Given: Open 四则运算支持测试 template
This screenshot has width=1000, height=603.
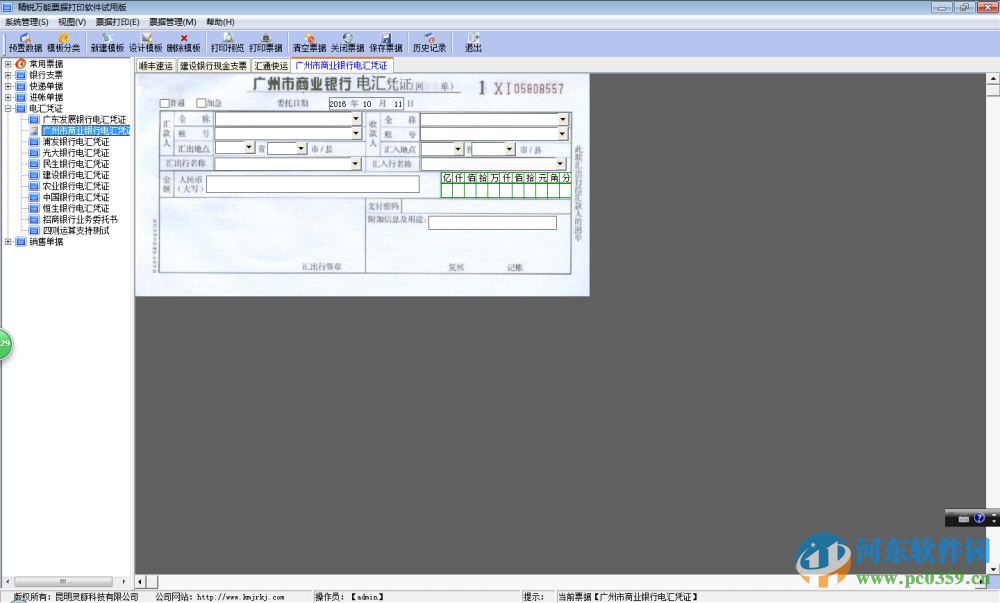Looking at the screenshot, I should (x=76, y=231).
